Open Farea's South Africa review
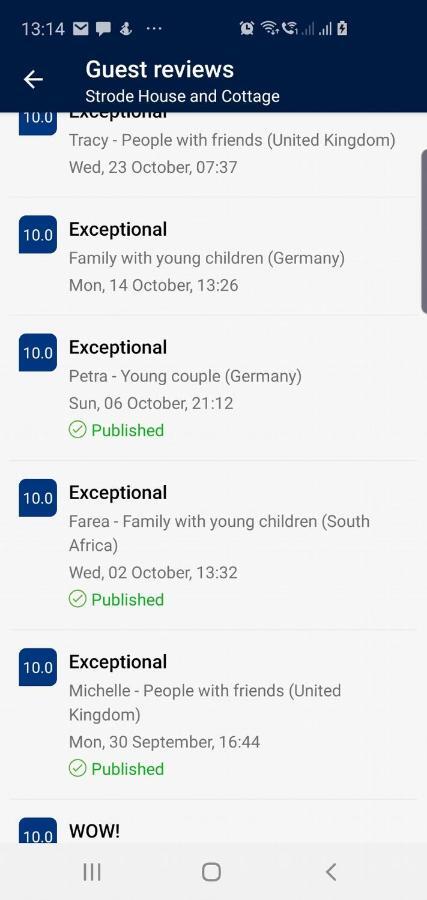The image size is (427, 900). [x=214, y=545]
